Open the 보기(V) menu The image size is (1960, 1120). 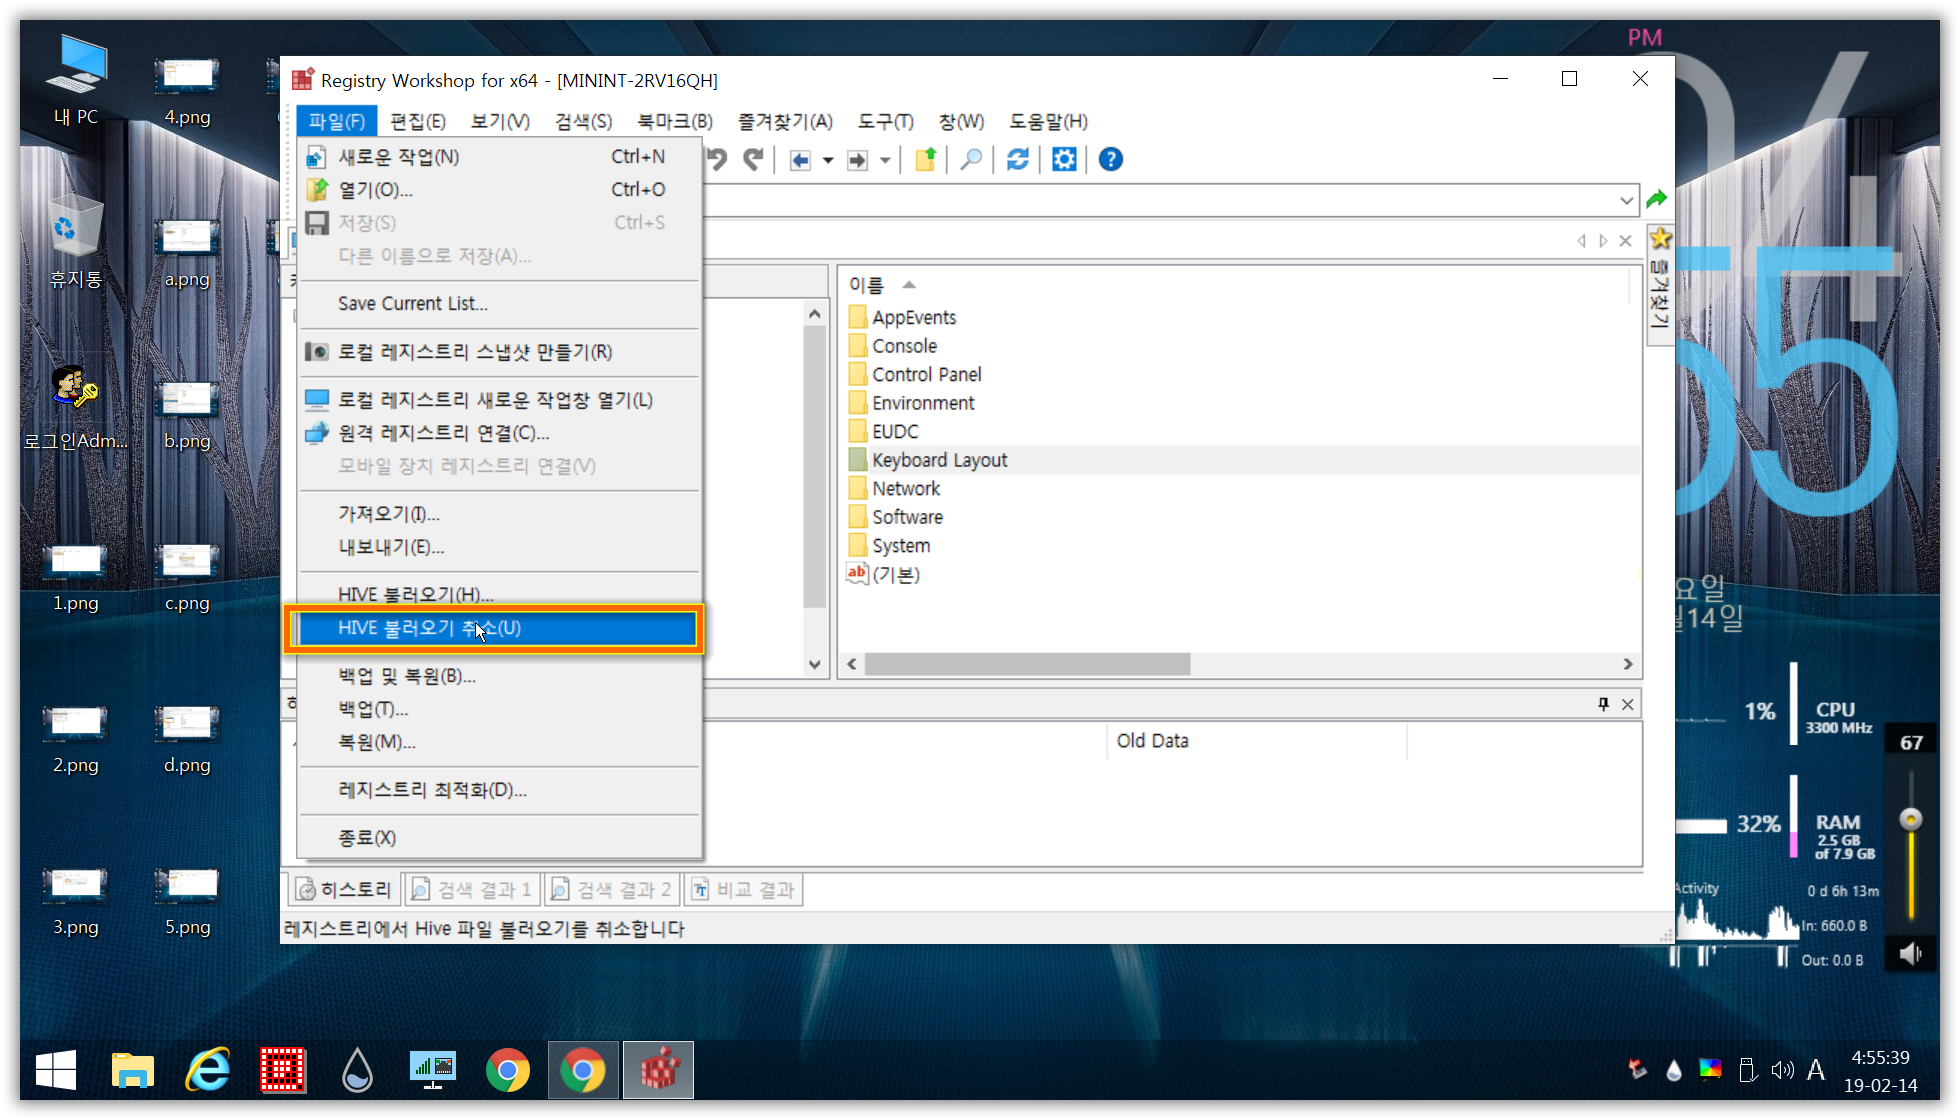500,121
